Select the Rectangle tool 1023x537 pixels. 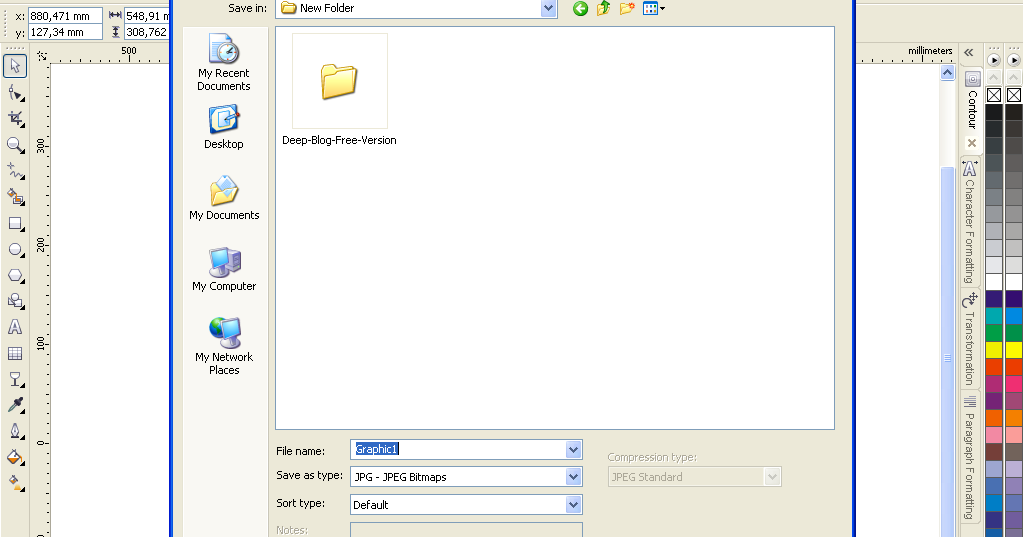coord(15,223)
